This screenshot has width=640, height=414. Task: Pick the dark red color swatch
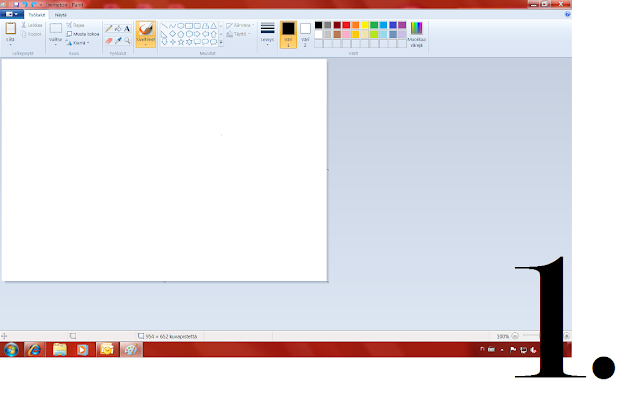click(x=337, y=25)
